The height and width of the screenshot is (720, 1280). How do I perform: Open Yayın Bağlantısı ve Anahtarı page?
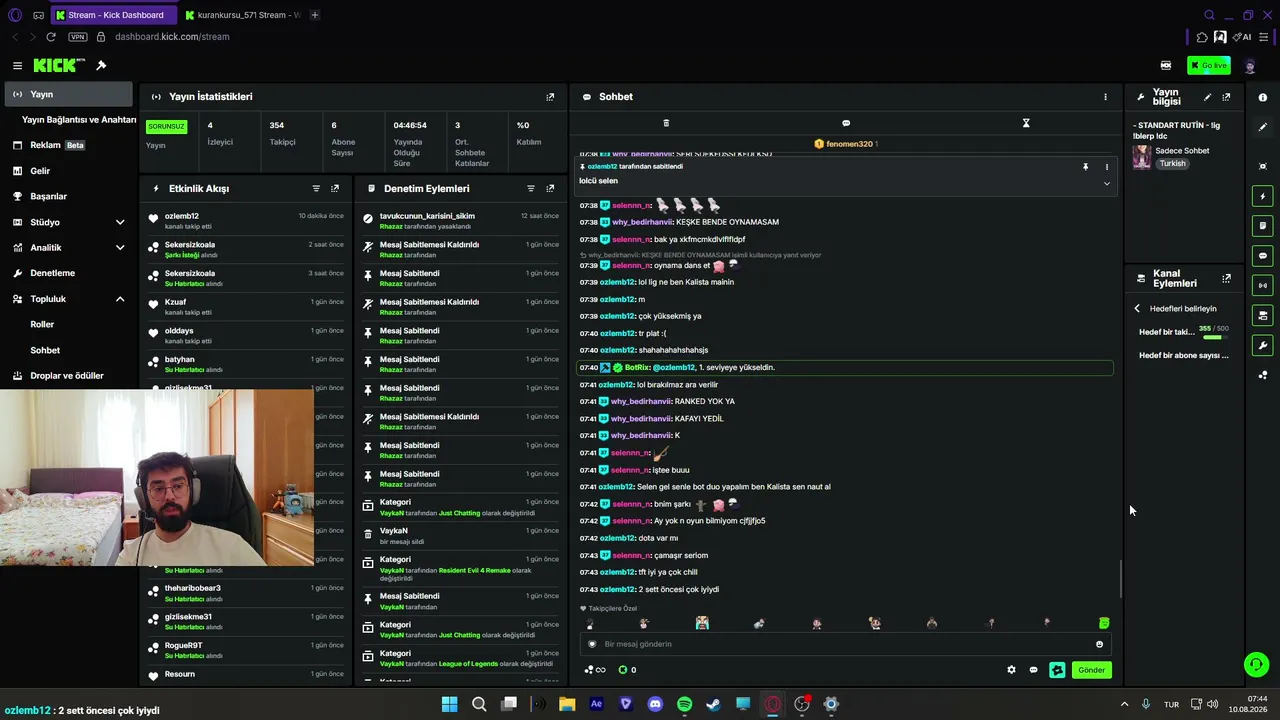(79, 120)
